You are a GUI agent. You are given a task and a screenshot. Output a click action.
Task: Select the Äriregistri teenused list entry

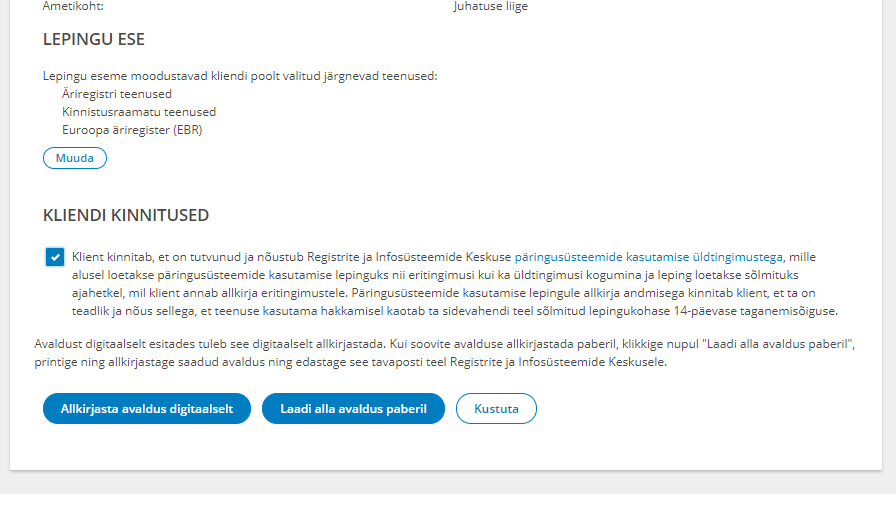(117, 94)
